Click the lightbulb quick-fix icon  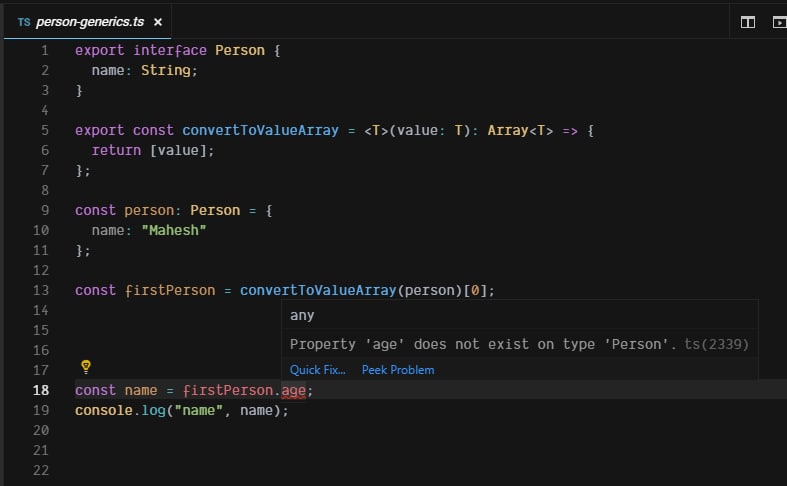(86, 367)
